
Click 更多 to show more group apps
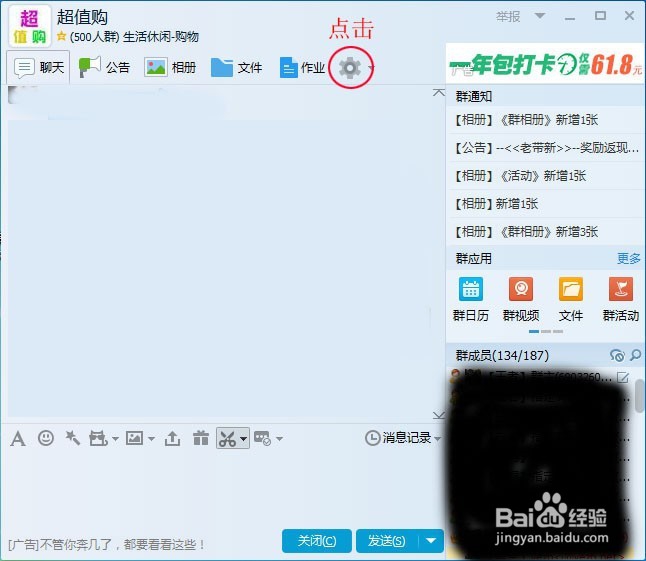[x=629, y=259]
